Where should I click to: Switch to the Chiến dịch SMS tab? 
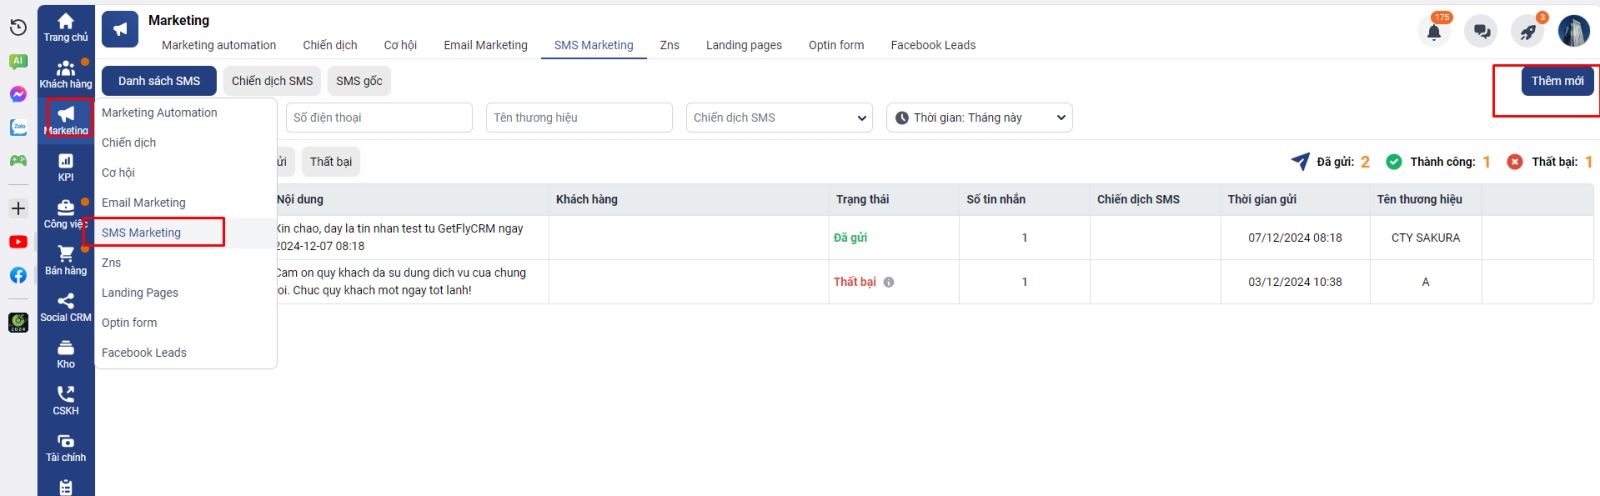pyautogui.click(x=272, y=81)
